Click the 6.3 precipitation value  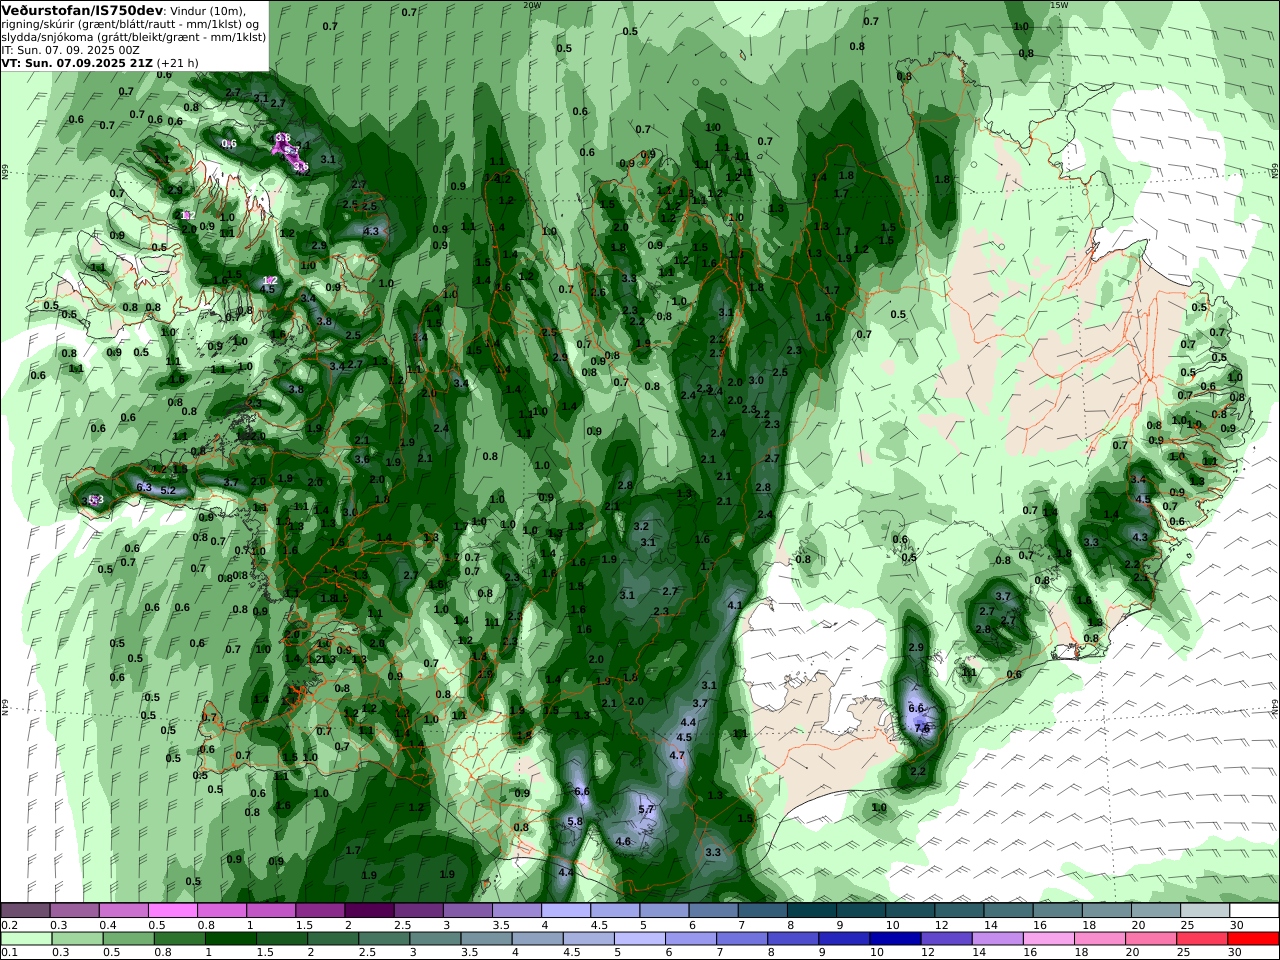[x=143, y=487]
